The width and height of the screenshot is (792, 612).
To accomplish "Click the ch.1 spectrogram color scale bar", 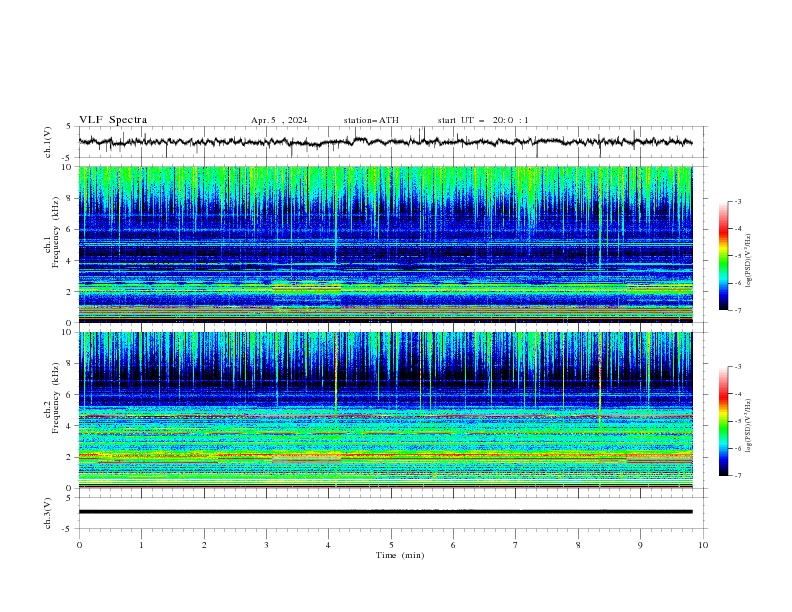I will click(723, 256).
